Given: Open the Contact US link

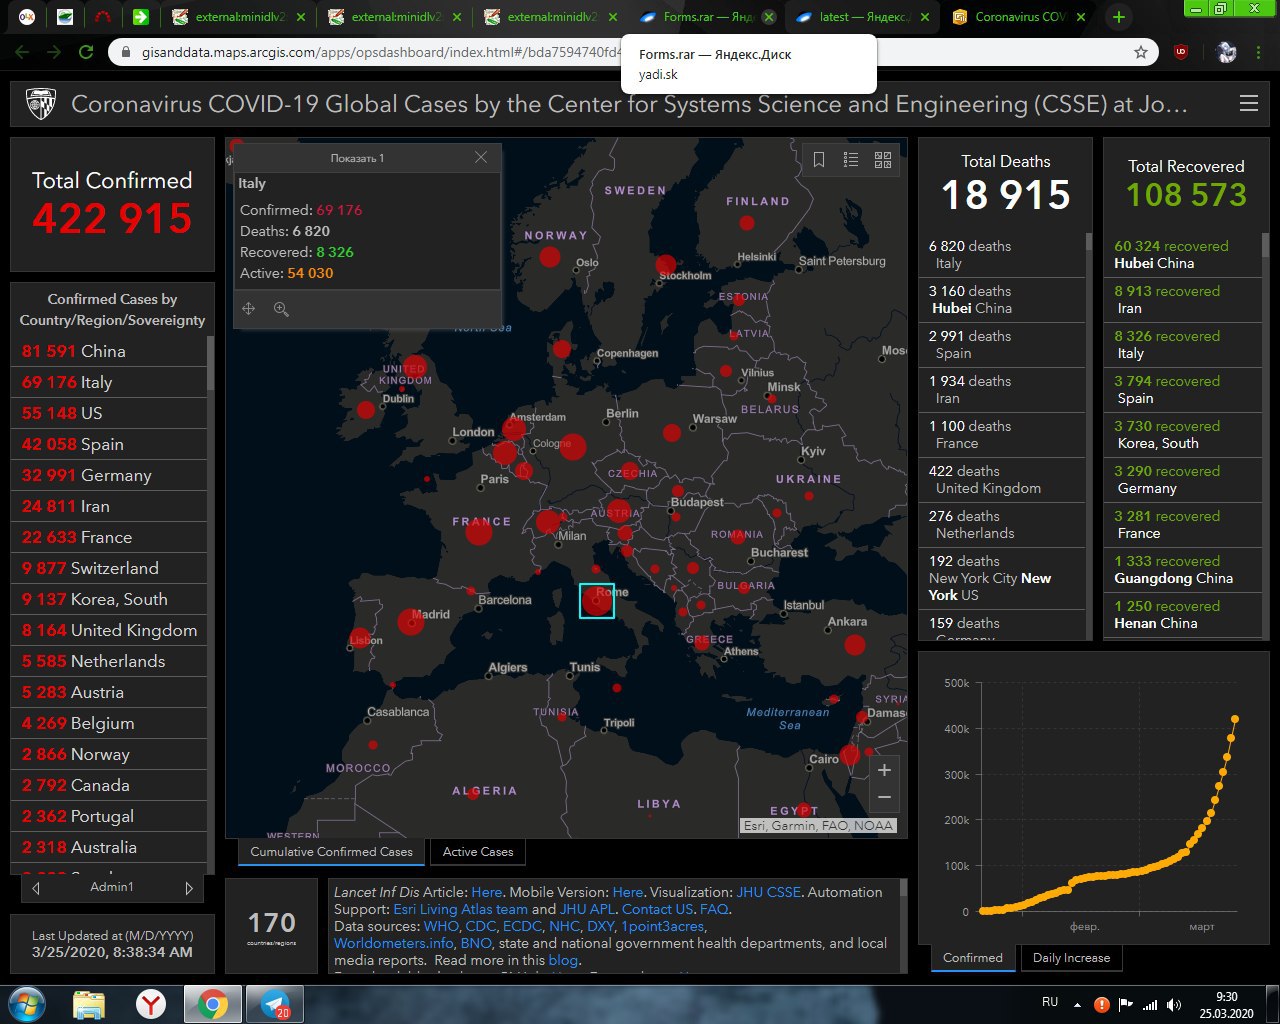Looking at the screenshot, I should [657, 909].
